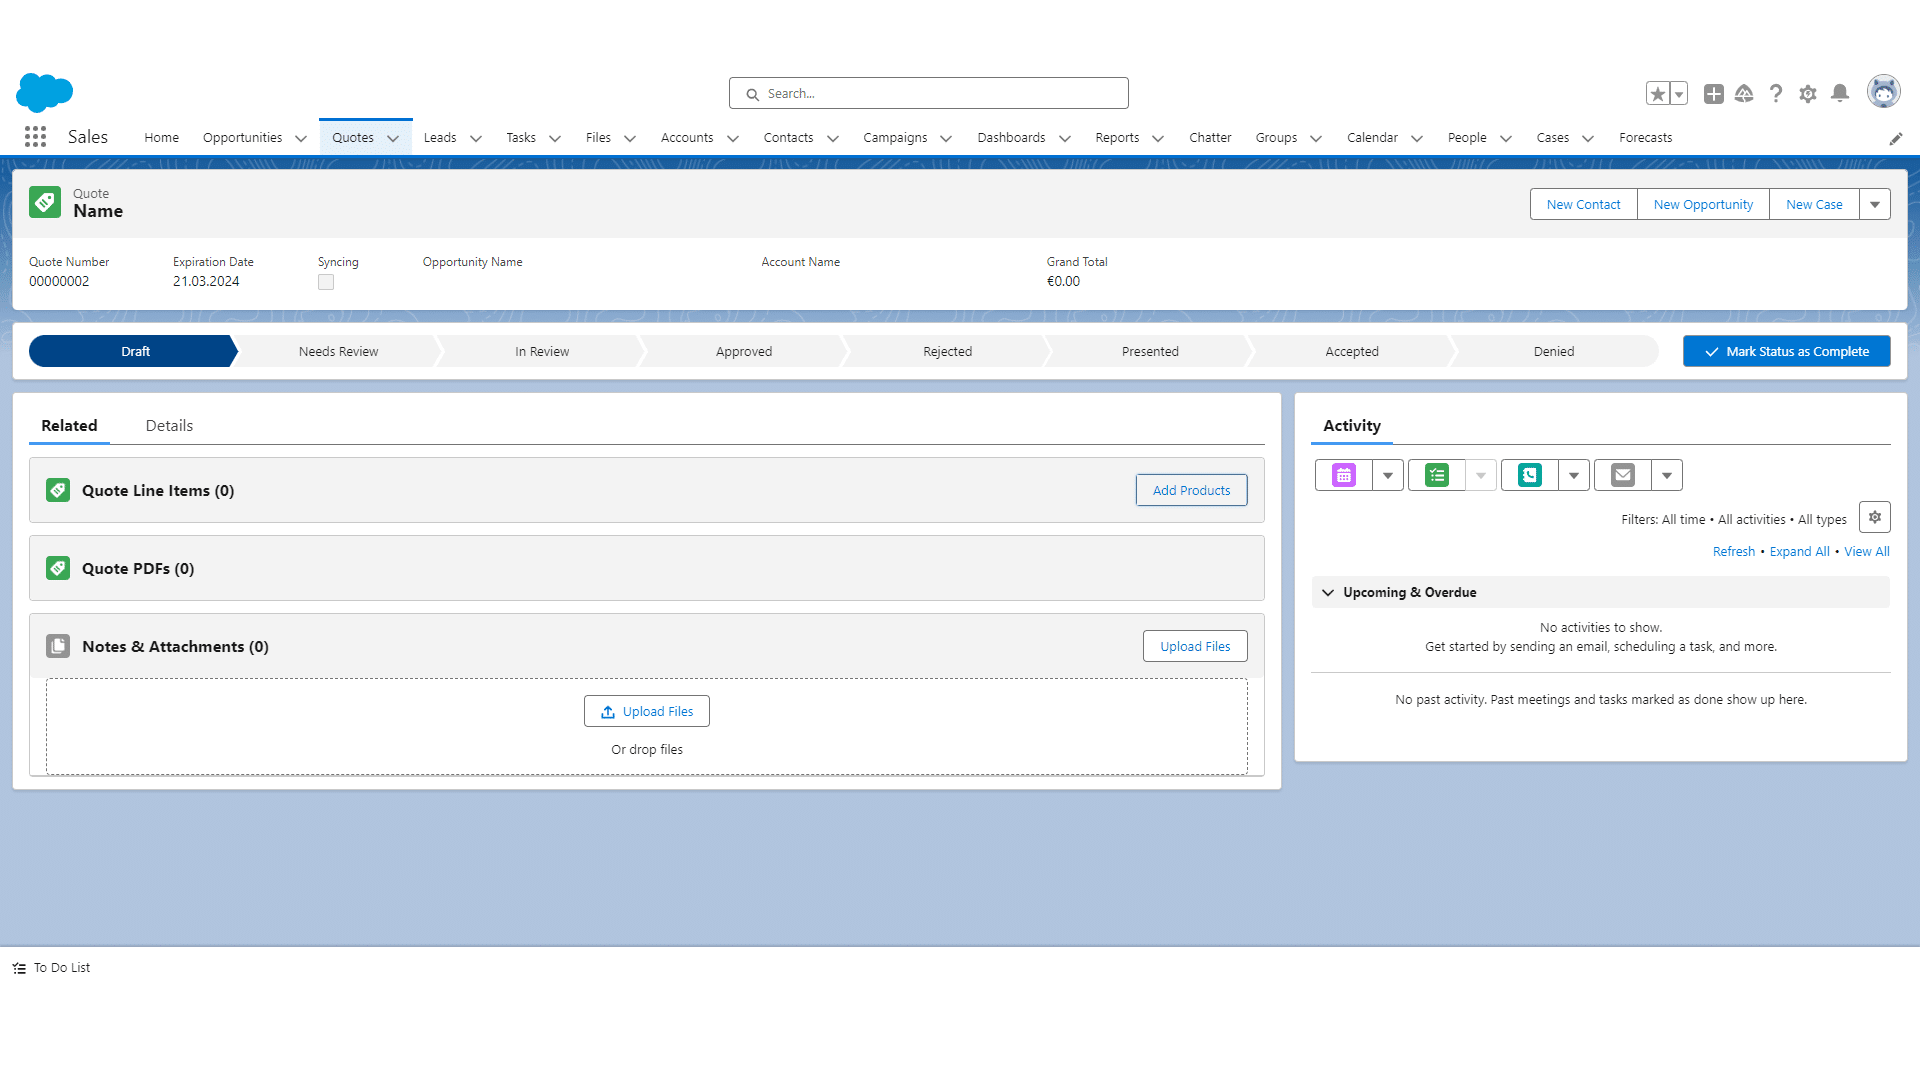This screenshot has width=1920, height=1080.
Task: Open the global actions plus icon
Action: pyautogui.click(x=1714, y=93)
